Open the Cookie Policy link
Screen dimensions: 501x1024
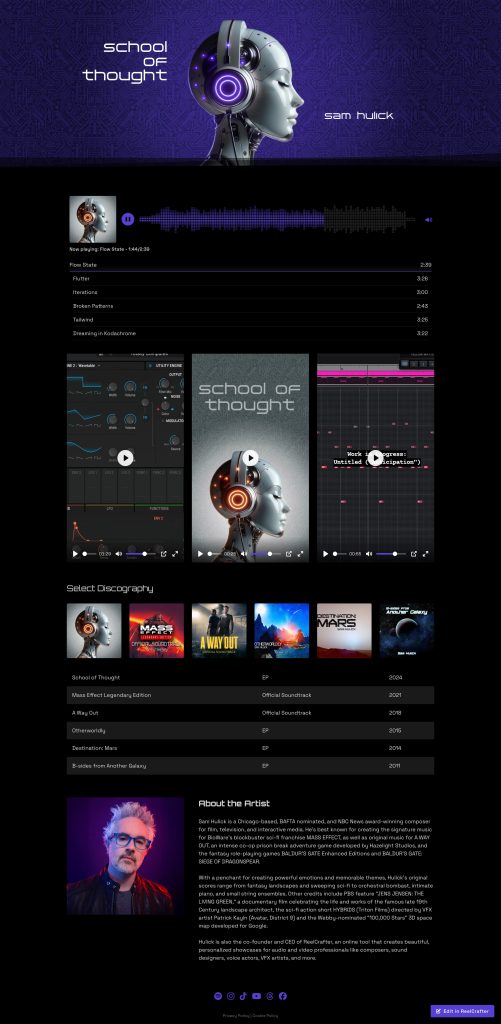pyautogui.click(x=265, y=1016)
